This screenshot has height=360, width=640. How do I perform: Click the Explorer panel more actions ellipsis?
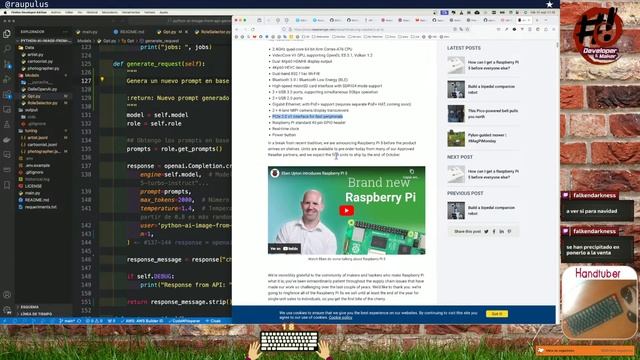65,31
